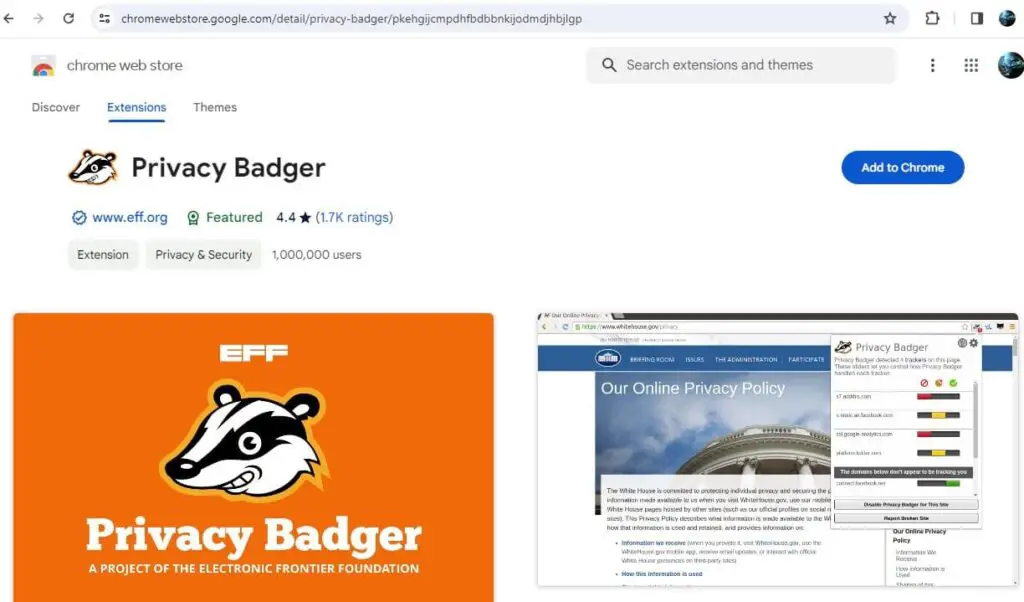Click the search magnifier icon
Screen dimensions: 1024x602
click(609, 65)
